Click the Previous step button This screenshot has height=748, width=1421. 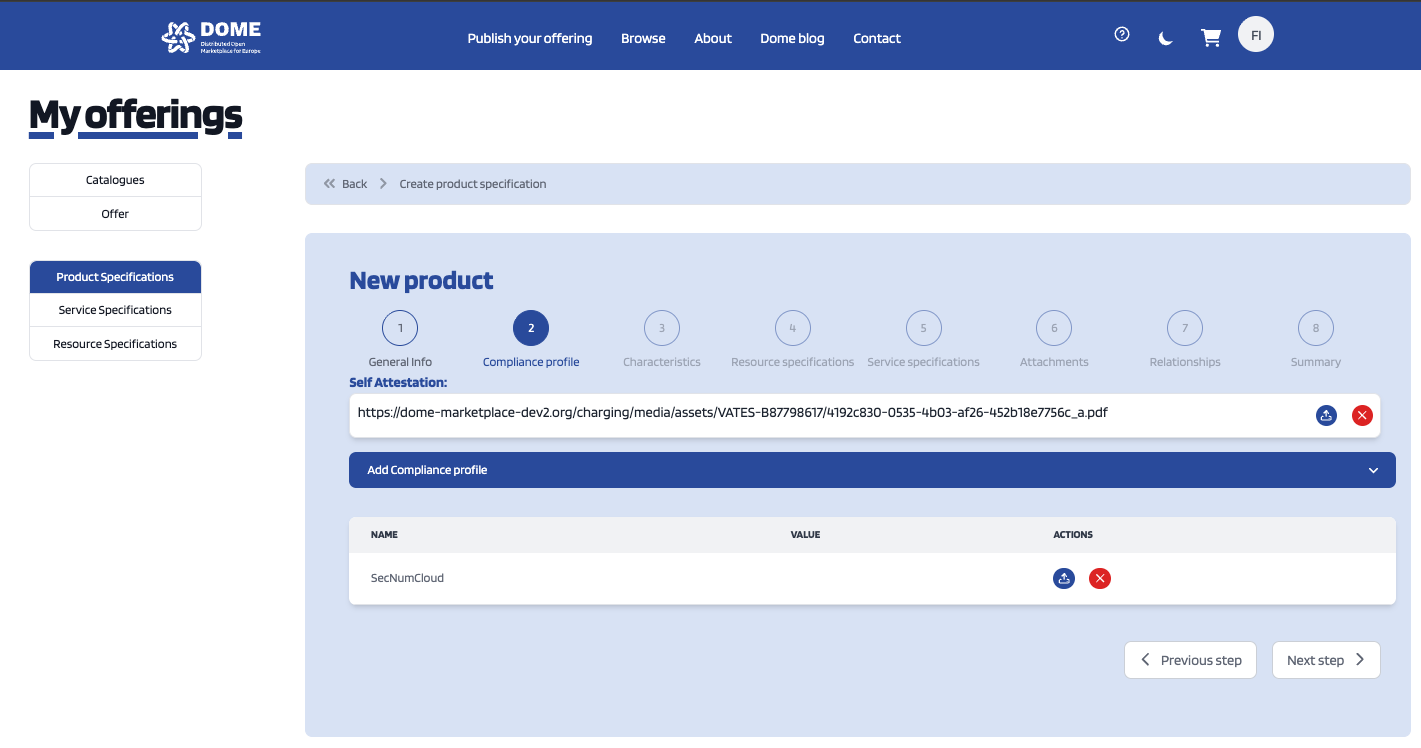1190,660
